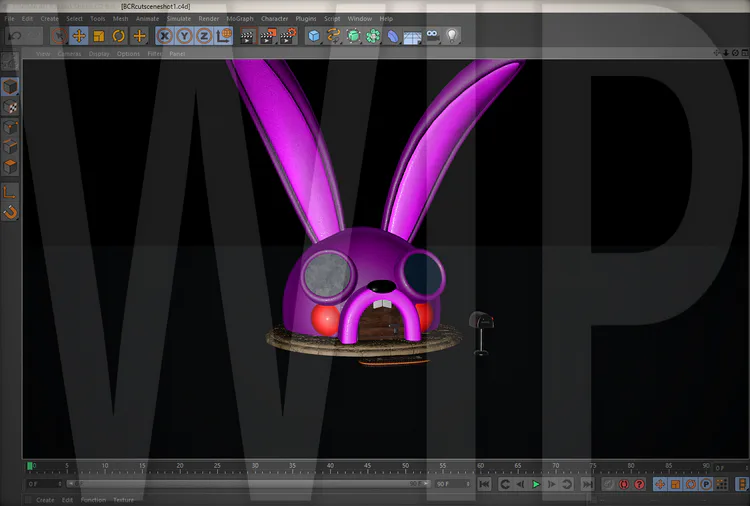Open the generators subdivision surface icon

tap(353, 36)
